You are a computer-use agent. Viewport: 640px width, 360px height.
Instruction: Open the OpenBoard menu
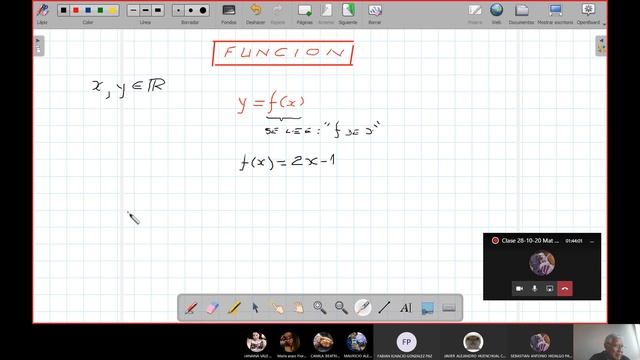(588, 10)
